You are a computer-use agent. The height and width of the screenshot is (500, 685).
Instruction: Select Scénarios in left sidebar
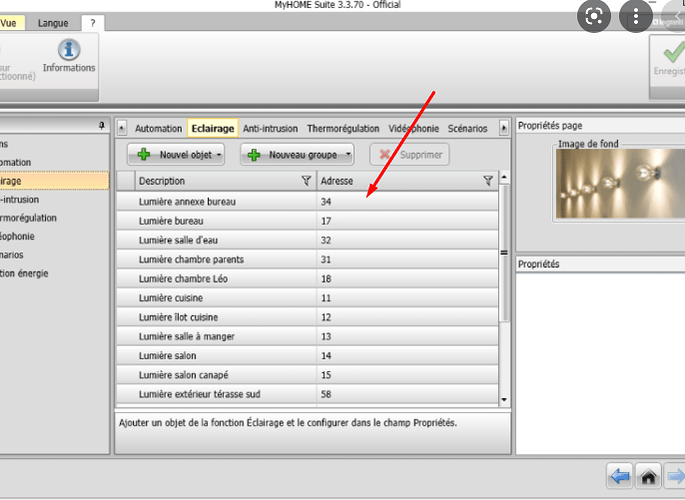(x=54, y=254)
